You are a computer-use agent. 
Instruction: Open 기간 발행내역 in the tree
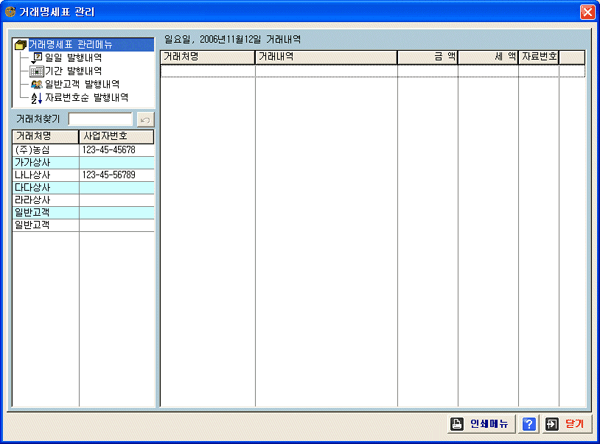(x=73, y=71)
